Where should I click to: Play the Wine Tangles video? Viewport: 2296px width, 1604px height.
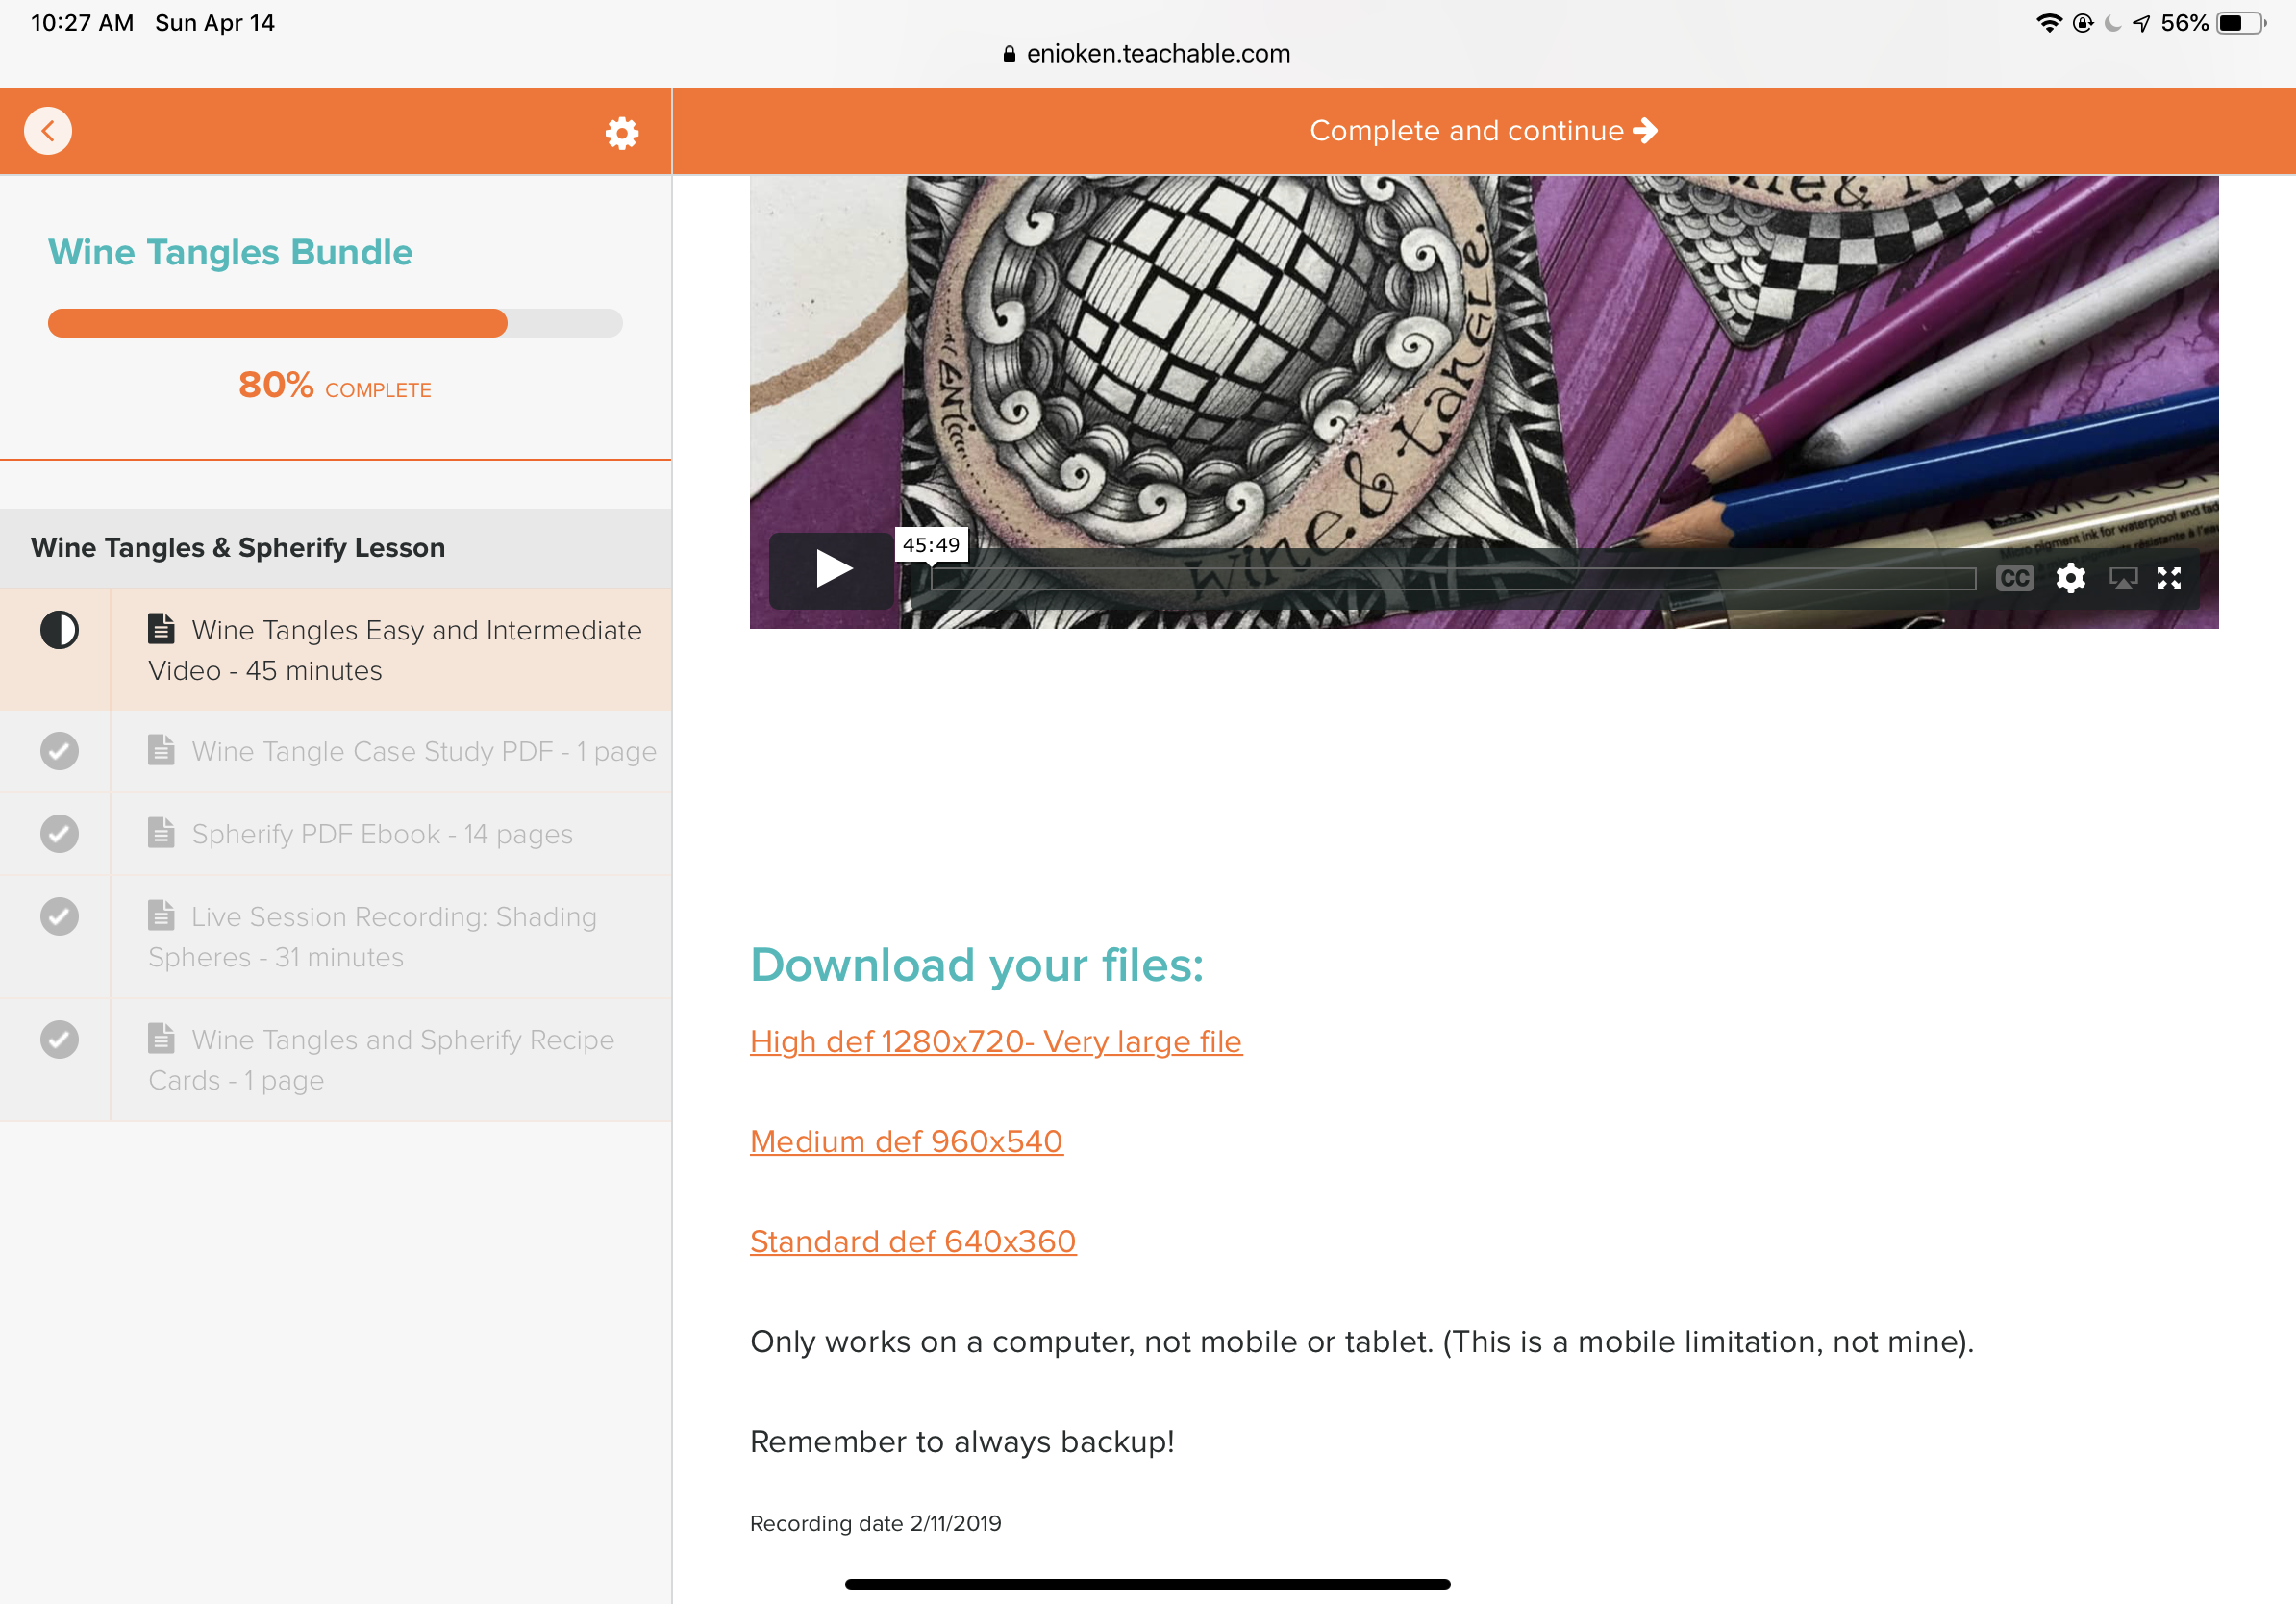point(832,569)
